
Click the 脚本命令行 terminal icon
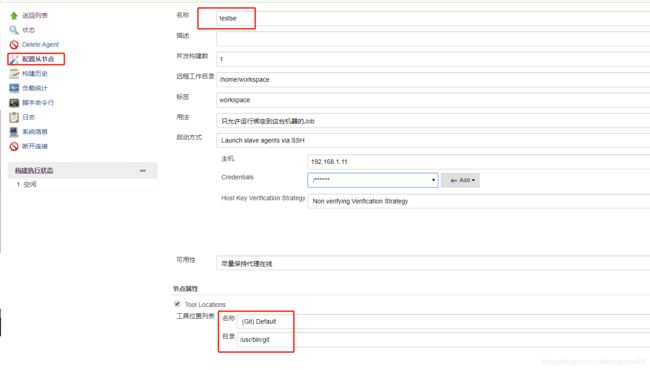pyautogui.click(x=14, y=103)
